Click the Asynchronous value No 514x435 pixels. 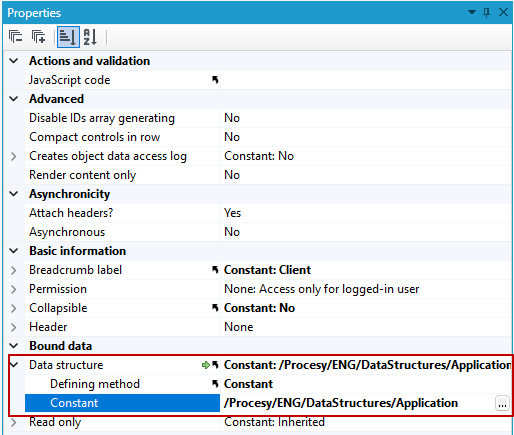click(232, 232)
